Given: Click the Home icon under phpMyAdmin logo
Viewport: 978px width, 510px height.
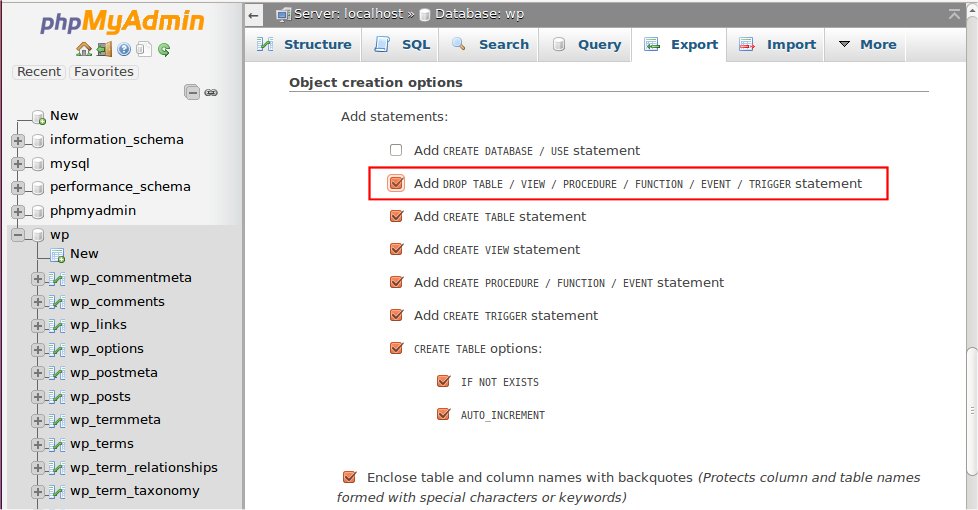Looking at the screenshot, I should pyautogui.click(x=84, y=49).
